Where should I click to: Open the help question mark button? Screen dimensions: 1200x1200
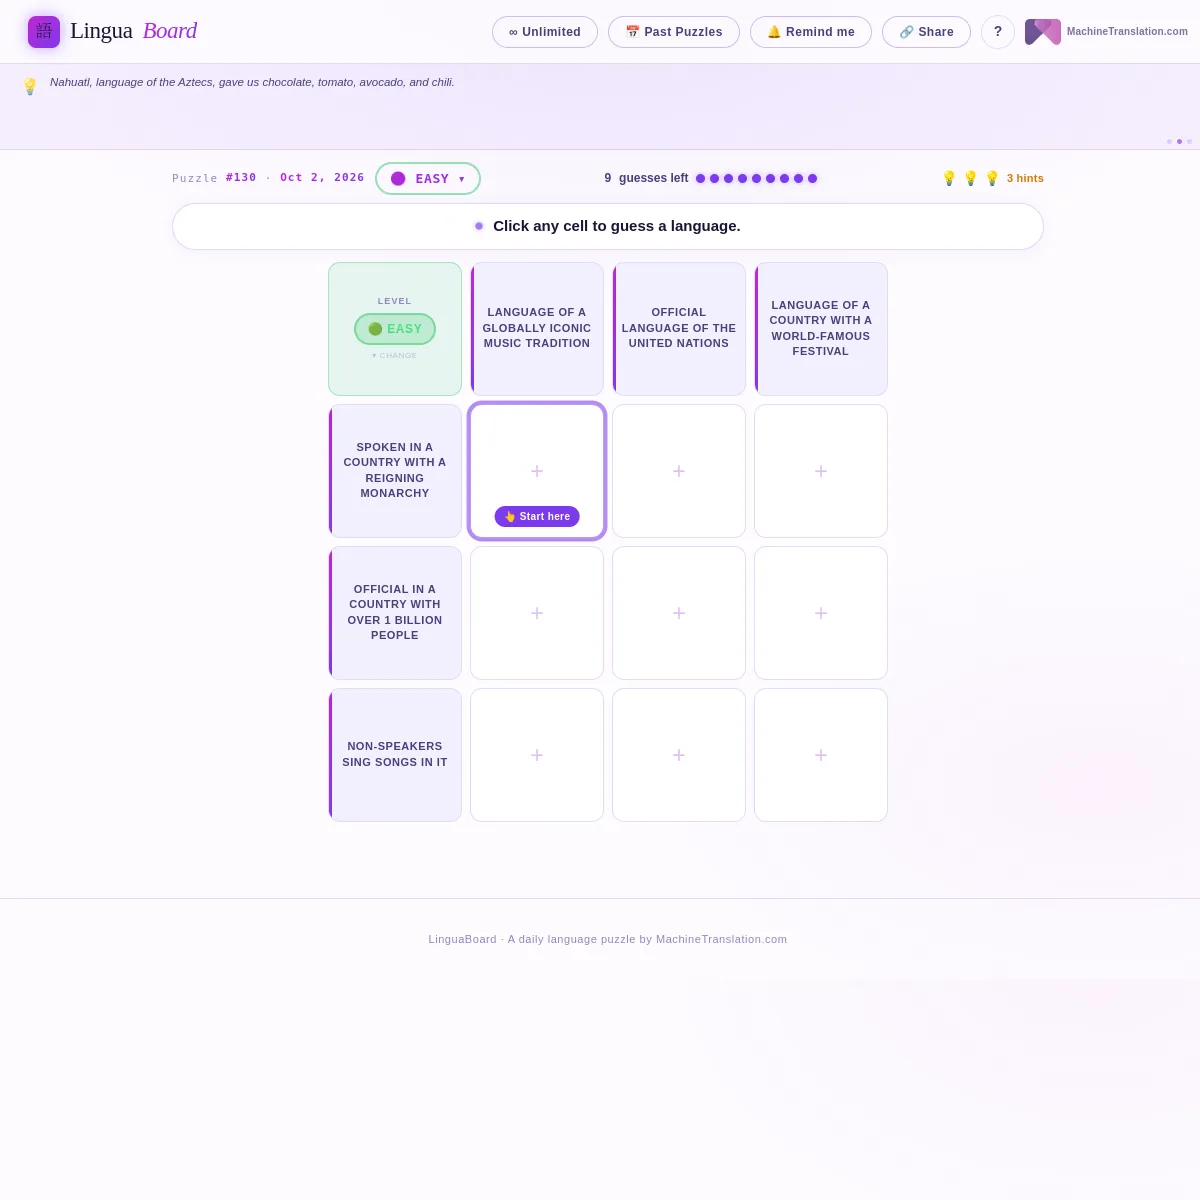[998, 32]
